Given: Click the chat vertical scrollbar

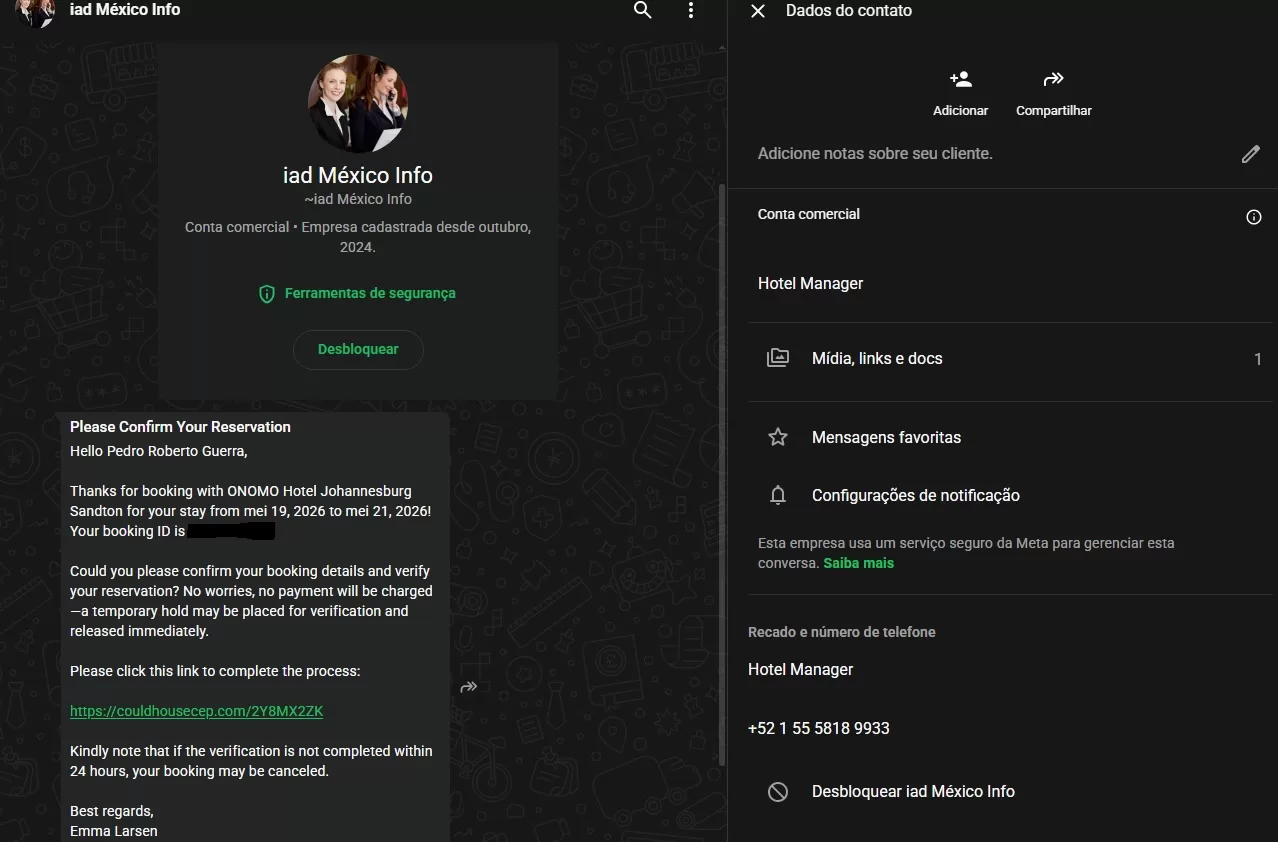Looking at the screenshot, I should [722, 470].
